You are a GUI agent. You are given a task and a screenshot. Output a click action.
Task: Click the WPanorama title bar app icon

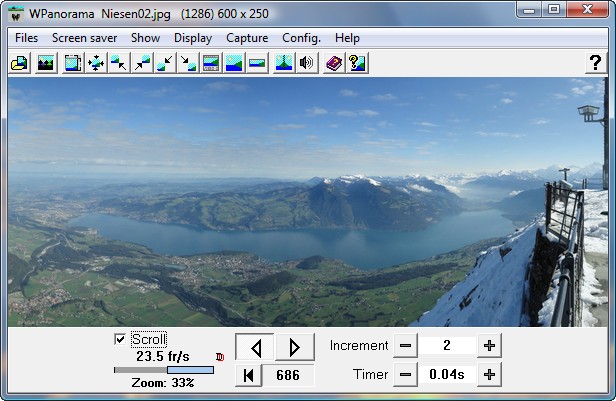click(x=16, y=15)
